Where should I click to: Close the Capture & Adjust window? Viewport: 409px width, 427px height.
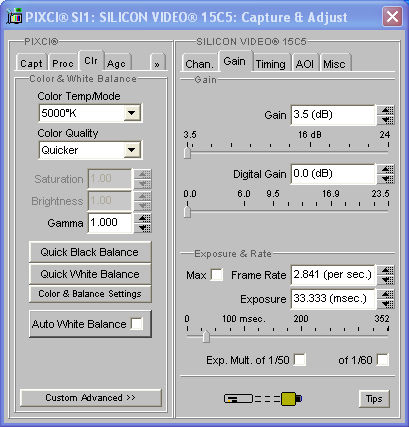[392, 16]
